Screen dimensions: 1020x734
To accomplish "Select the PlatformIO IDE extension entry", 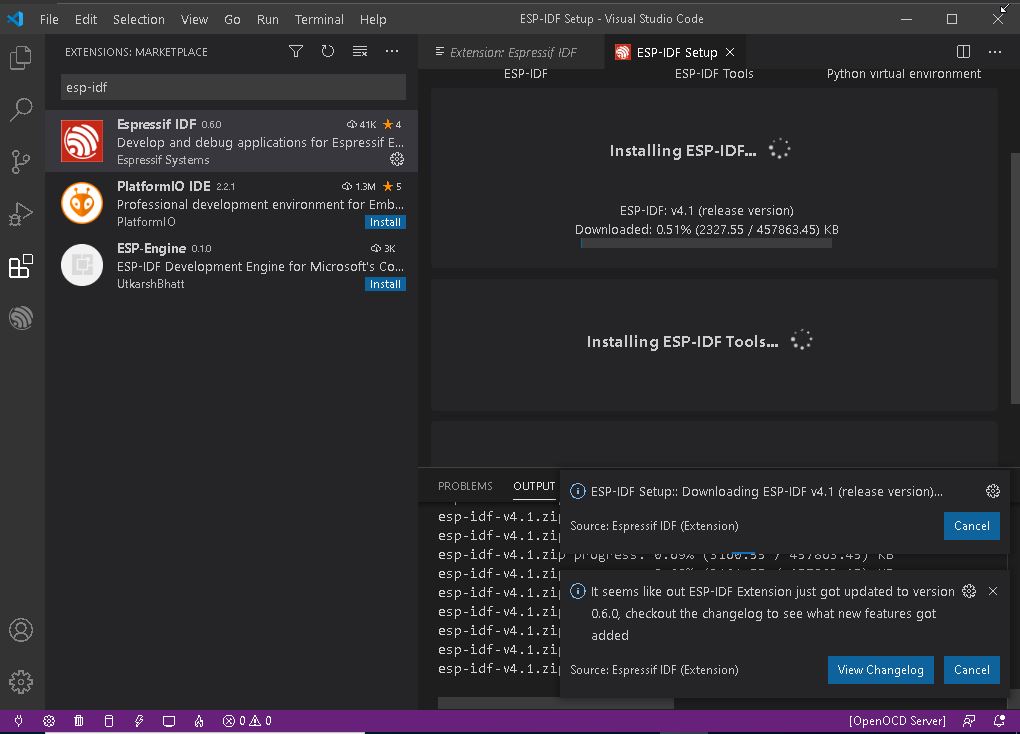I will [232, 203].
